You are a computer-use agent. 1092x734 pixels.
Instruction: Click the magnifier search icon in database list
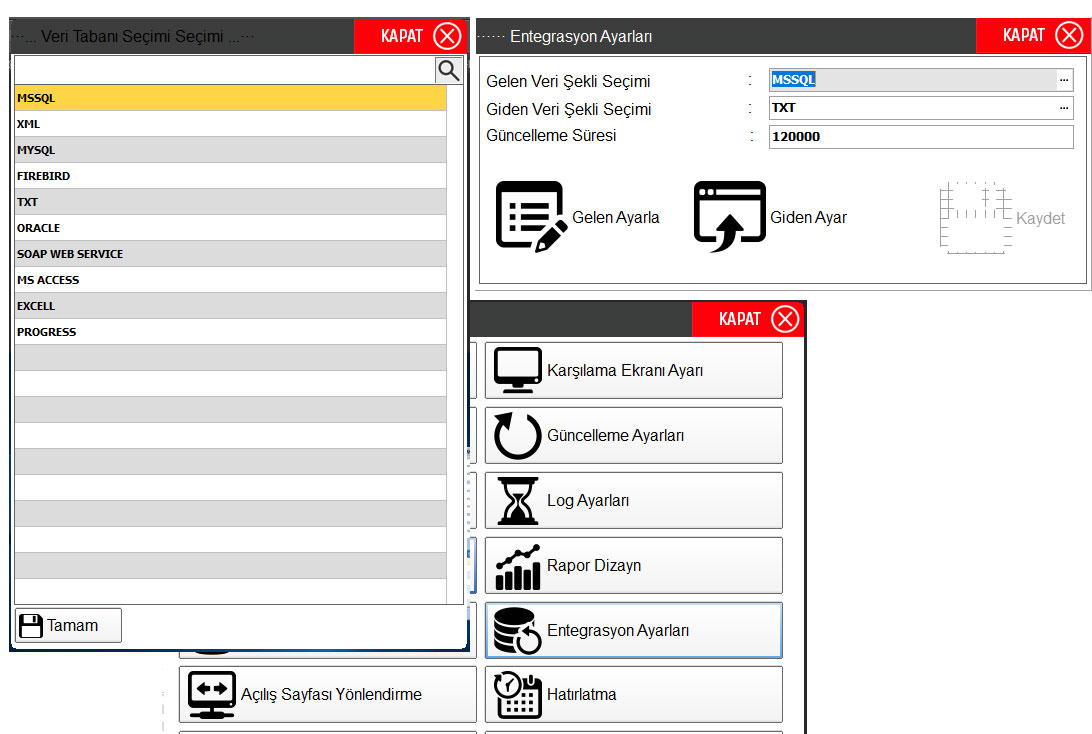(x=448, y=70)
